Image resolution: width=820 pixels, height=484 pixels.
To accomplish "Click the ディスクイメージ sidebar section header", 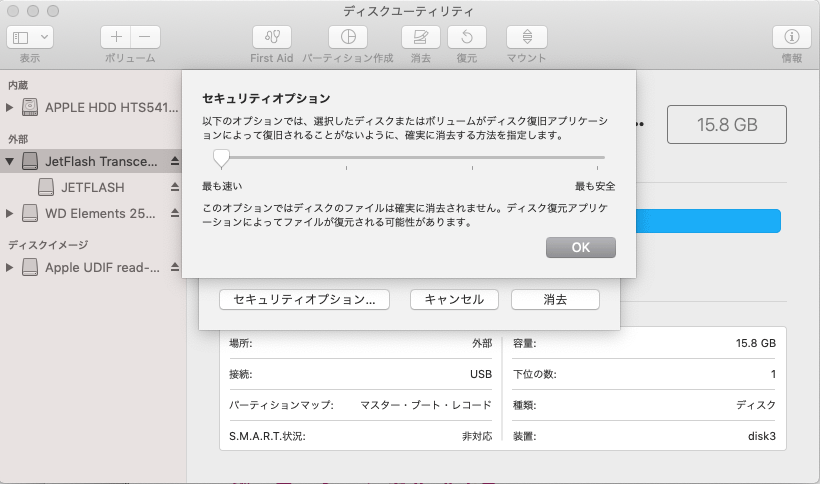I will tap(48, 245).
